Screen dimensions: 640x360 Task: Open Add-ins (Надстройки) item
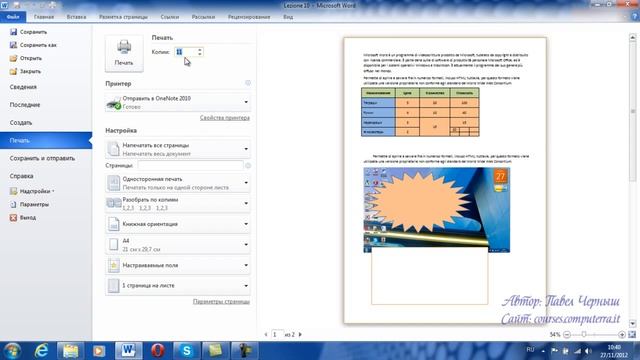(x=32, y=191)
